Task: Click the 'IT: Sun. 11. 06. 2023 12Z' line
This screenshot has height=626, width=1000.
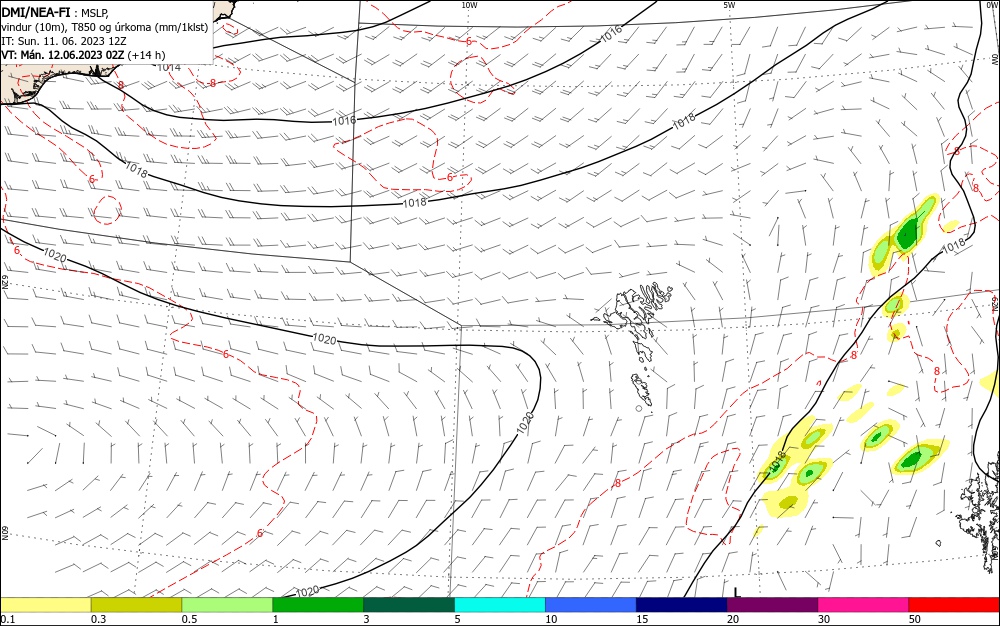Action: pos(64,41)
